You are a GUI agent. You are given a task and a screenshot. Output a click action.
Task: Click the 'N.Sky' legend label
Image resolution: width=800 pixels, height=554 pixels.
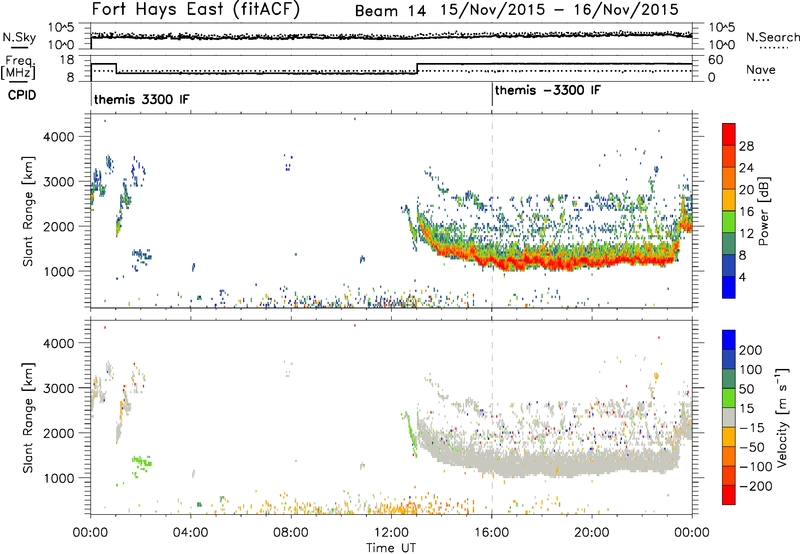click(x=19, y=37)
